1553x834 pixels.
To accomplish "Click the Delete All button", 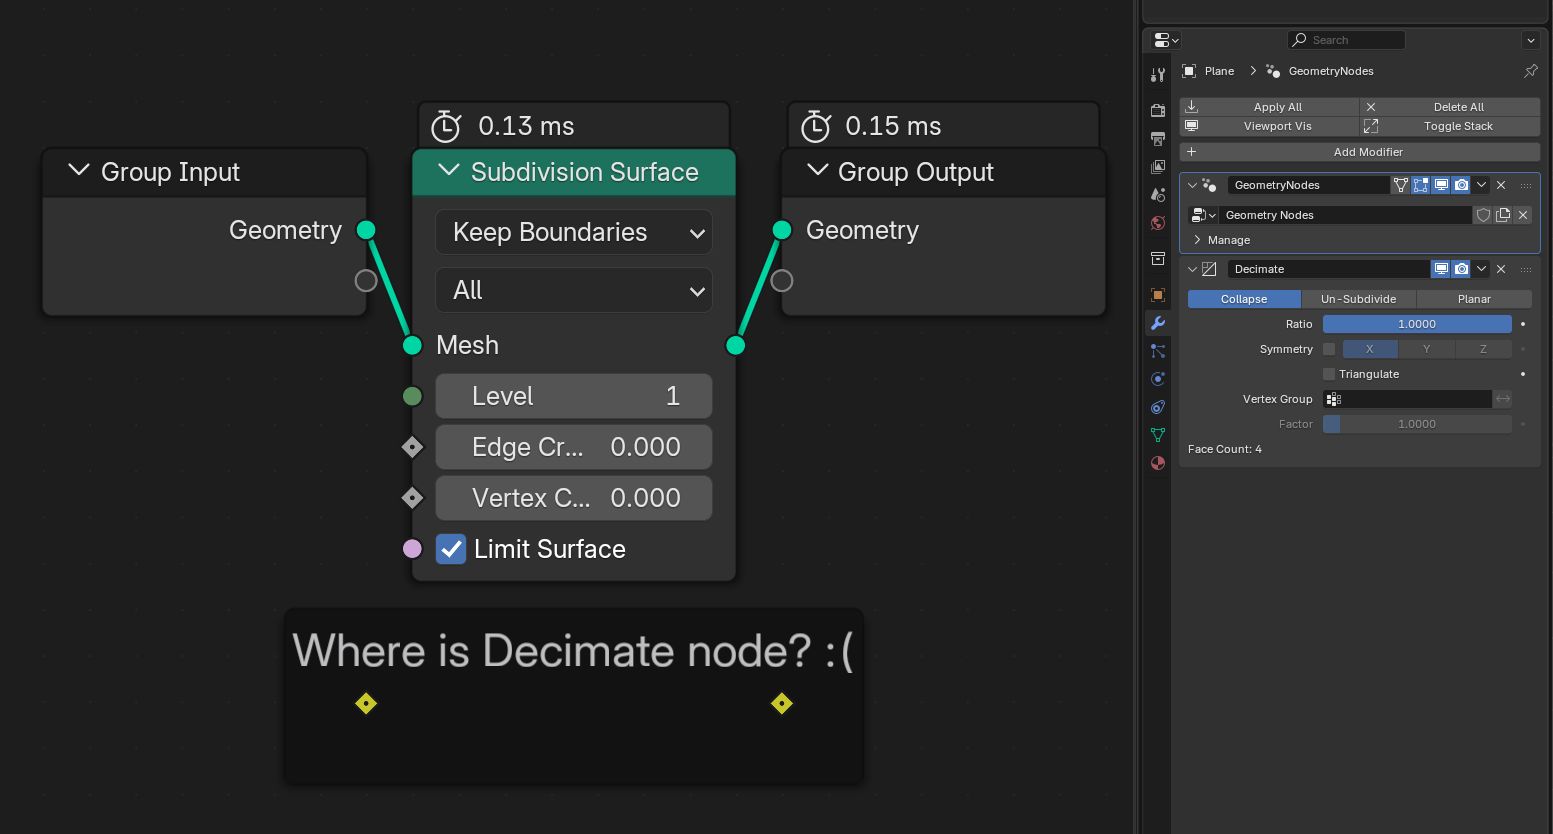I will point(1450,107).
